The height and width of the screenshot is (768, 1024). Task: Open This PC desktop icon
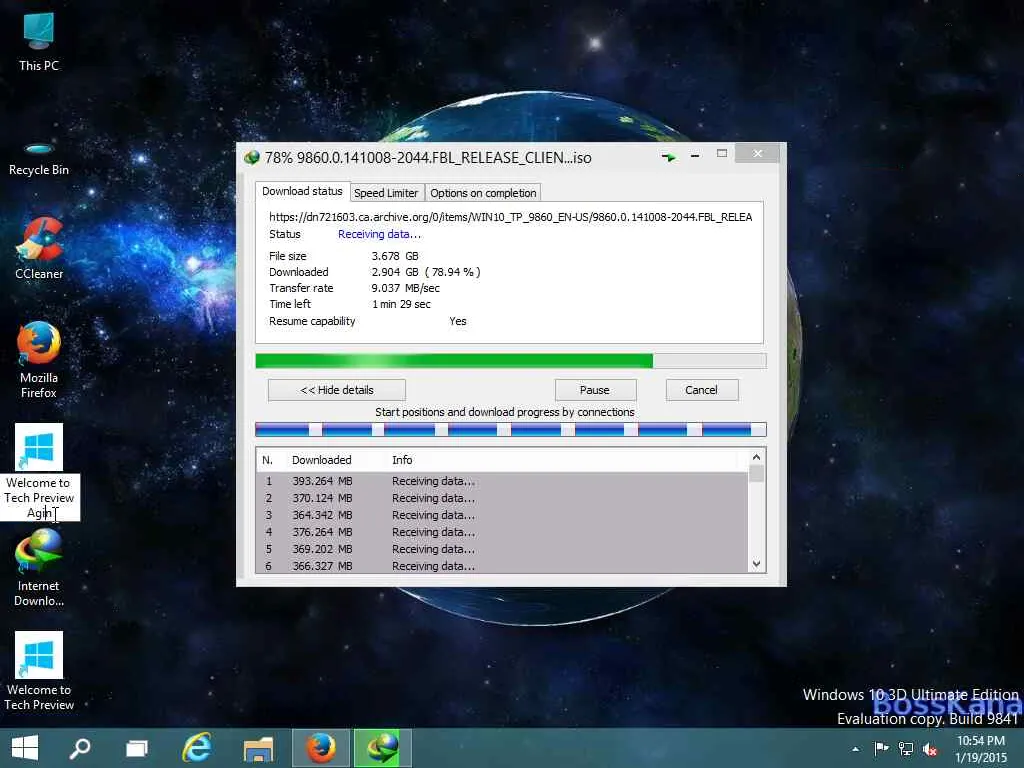tap(39, 42)
